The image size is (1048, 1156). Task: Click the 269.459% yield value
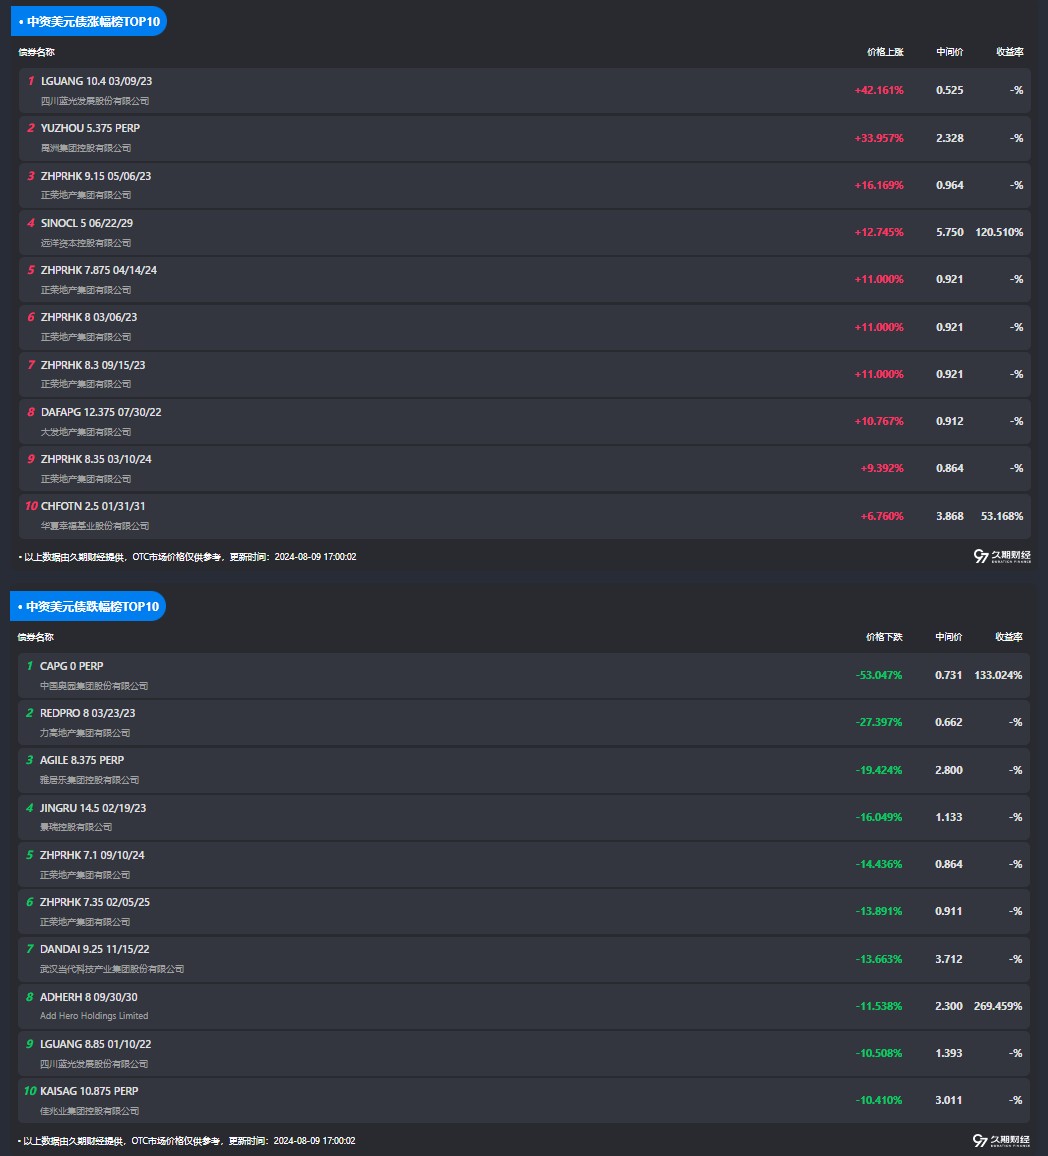click(997, 1006)
